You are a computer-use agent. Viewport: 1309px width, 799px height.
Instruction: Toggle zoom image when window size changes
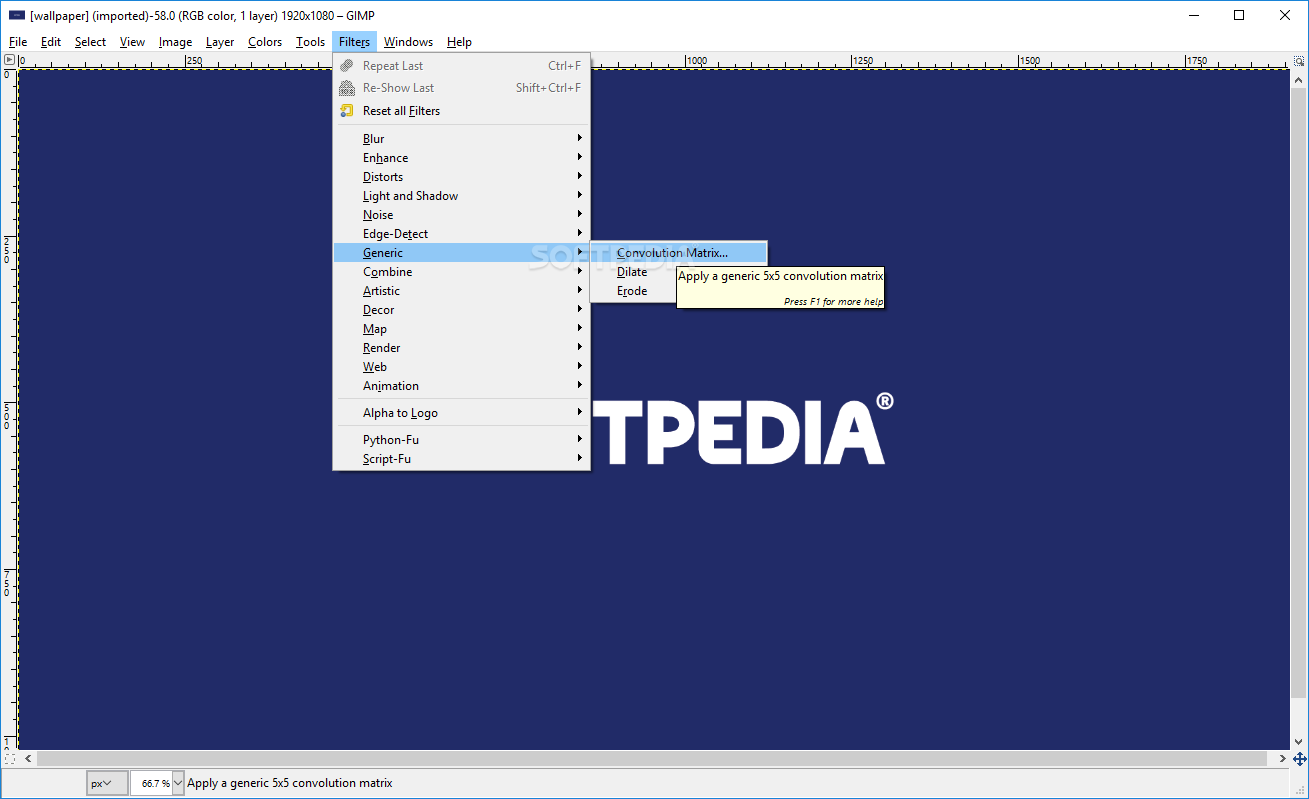1299,60
